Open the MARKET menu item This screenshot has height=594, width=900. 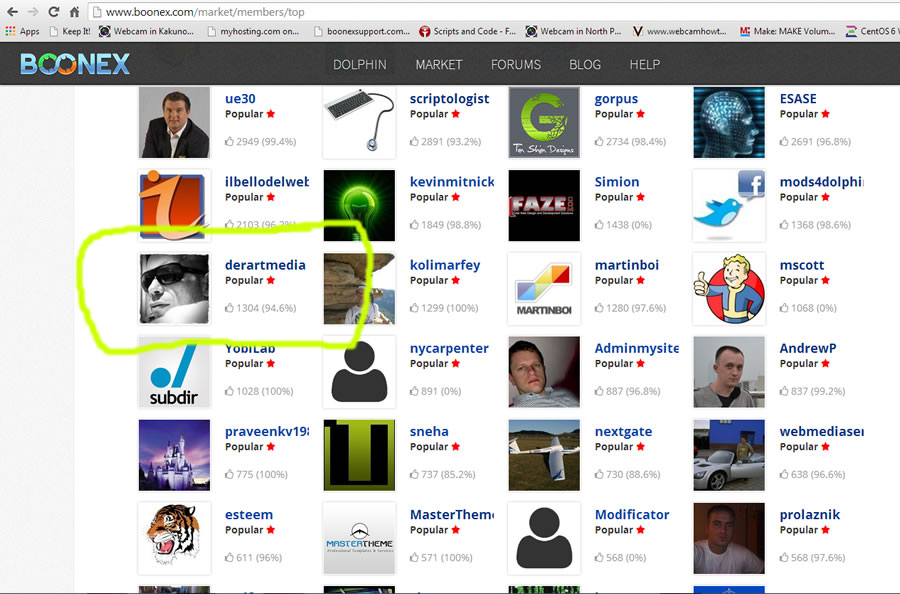(x=439, y=65)
